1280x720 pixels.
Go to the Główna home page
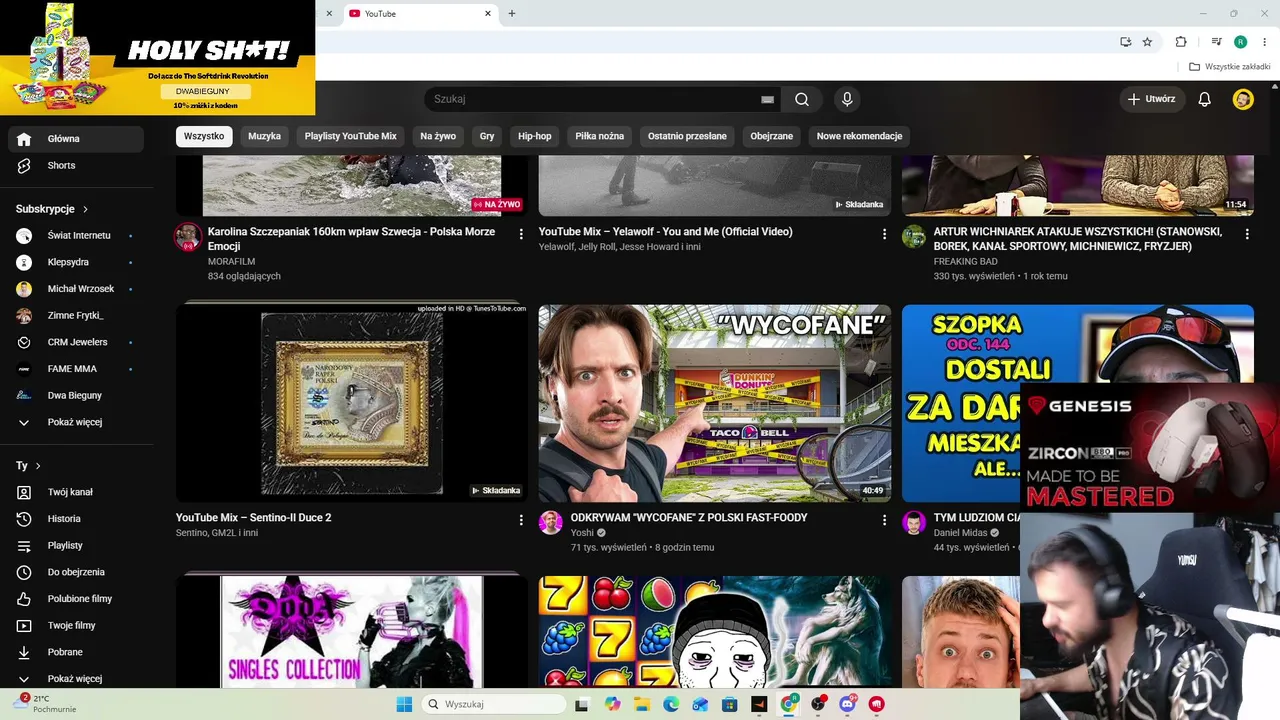(76, 139)
